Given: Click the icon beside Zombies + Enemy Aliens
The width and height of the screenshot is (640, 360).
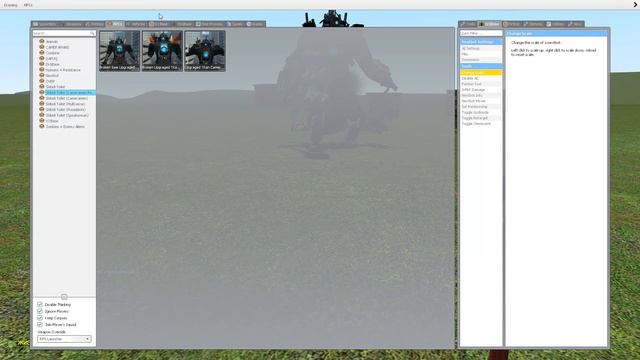Looking at the screenshot, I should (x=42, y=127).
